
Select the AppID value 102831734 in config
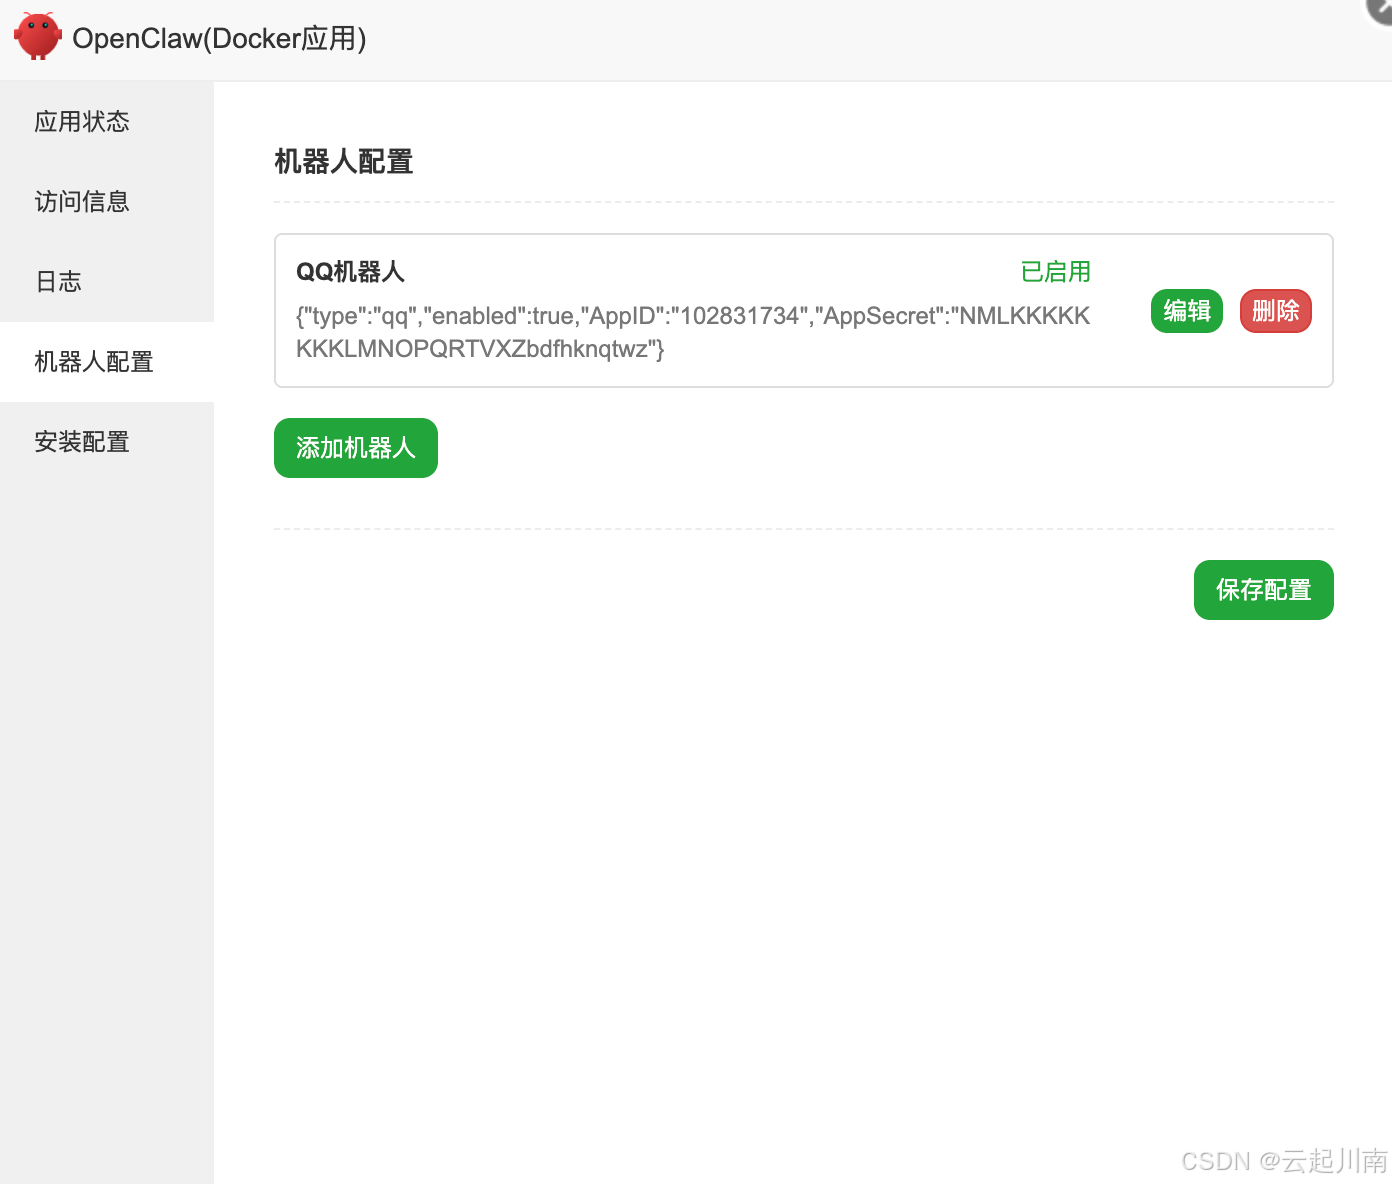coord(741,315)
